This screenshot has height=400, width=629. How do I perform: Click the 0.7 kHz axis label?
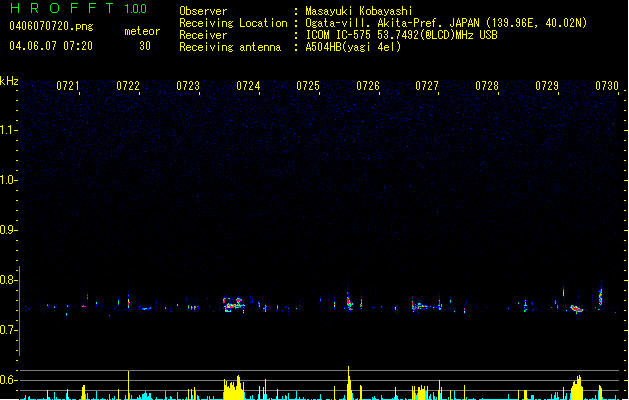pos(8,330)
